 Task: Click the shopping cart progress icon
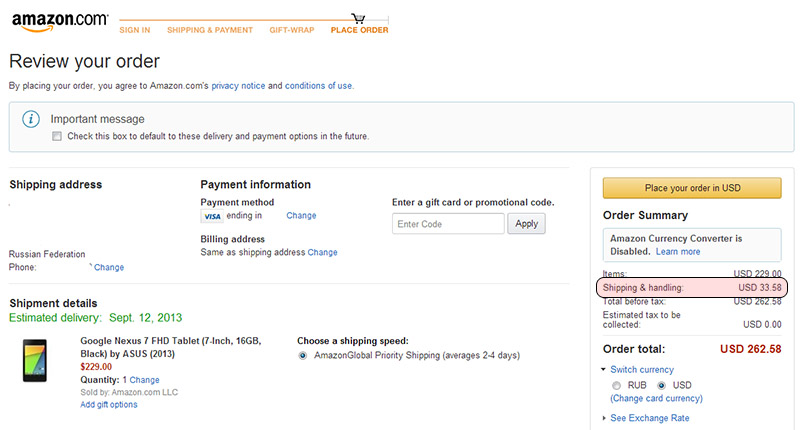pos(359,18)
